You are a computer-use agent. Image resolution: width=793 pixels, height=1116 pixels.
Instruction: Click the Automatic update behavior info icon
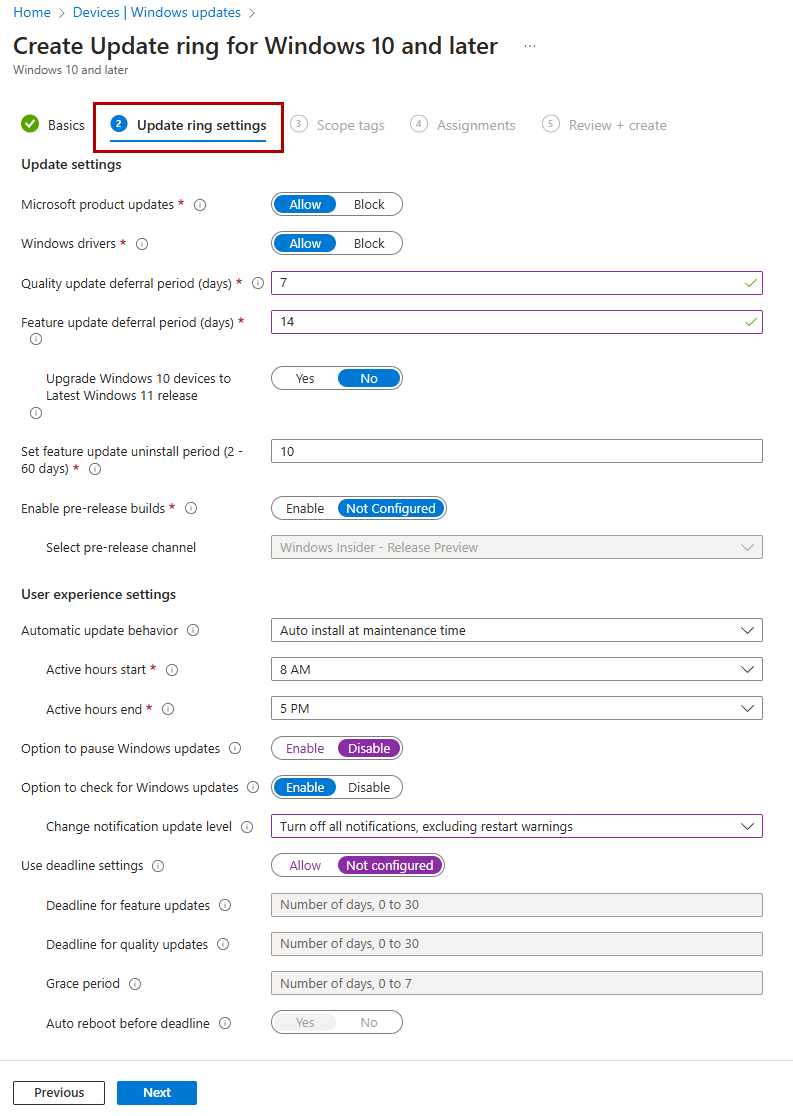pyautogui.click(x=195, y=630)
